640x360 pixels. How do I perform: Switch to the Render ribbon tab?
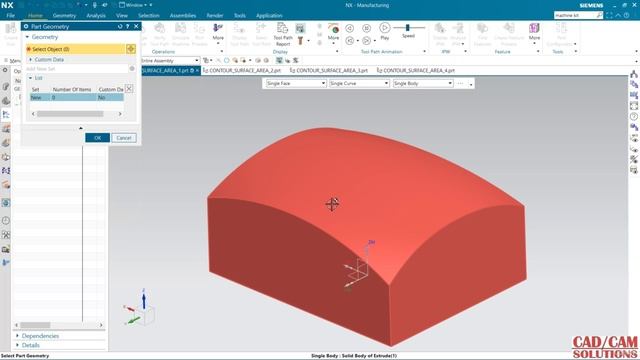(215, 15)
